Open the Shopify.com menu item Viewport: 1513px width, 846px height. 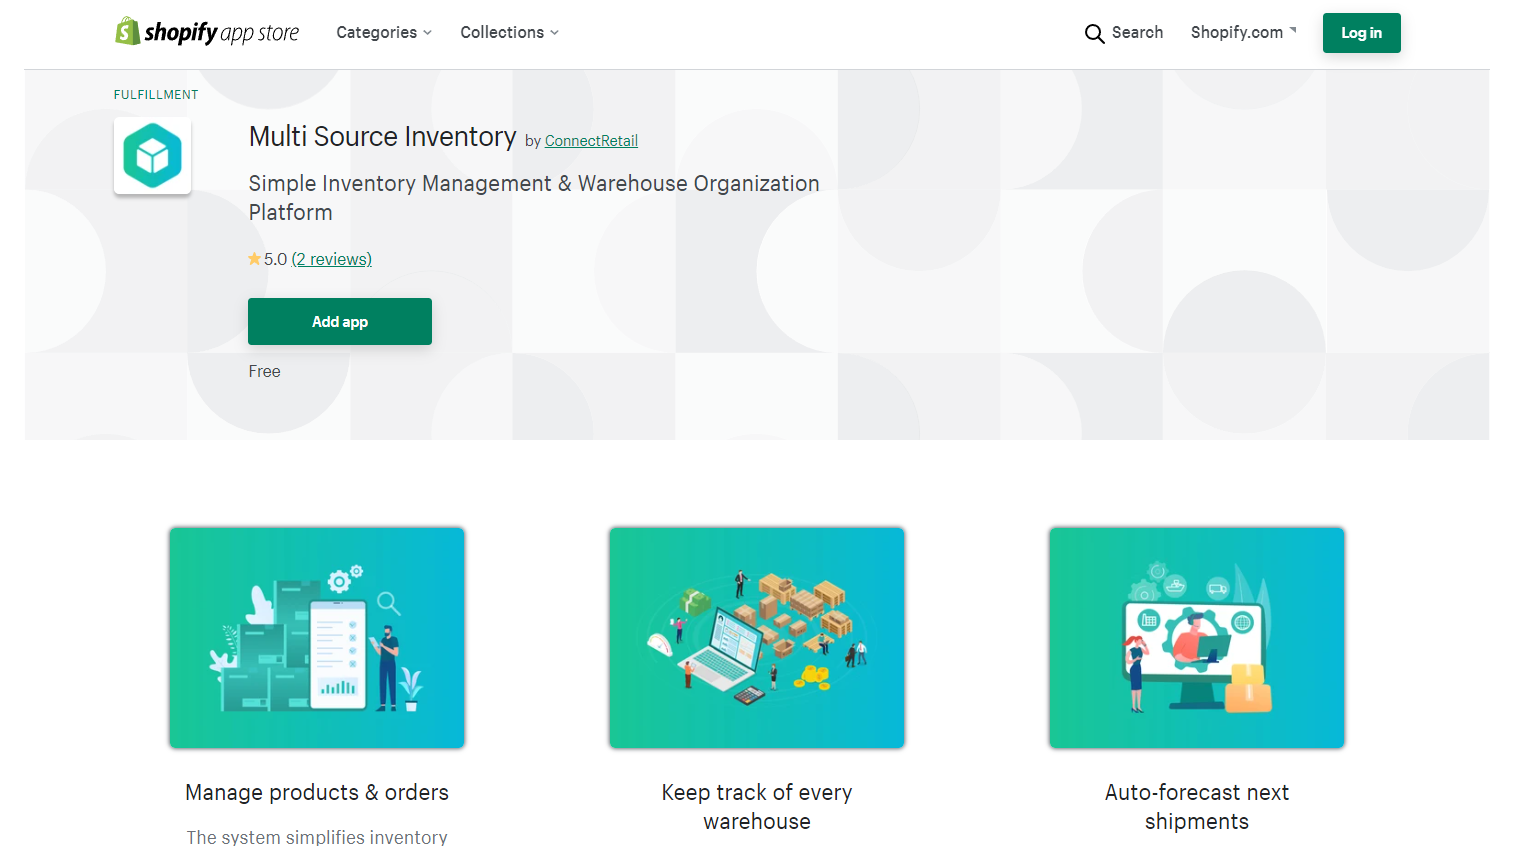[1236, 32]
